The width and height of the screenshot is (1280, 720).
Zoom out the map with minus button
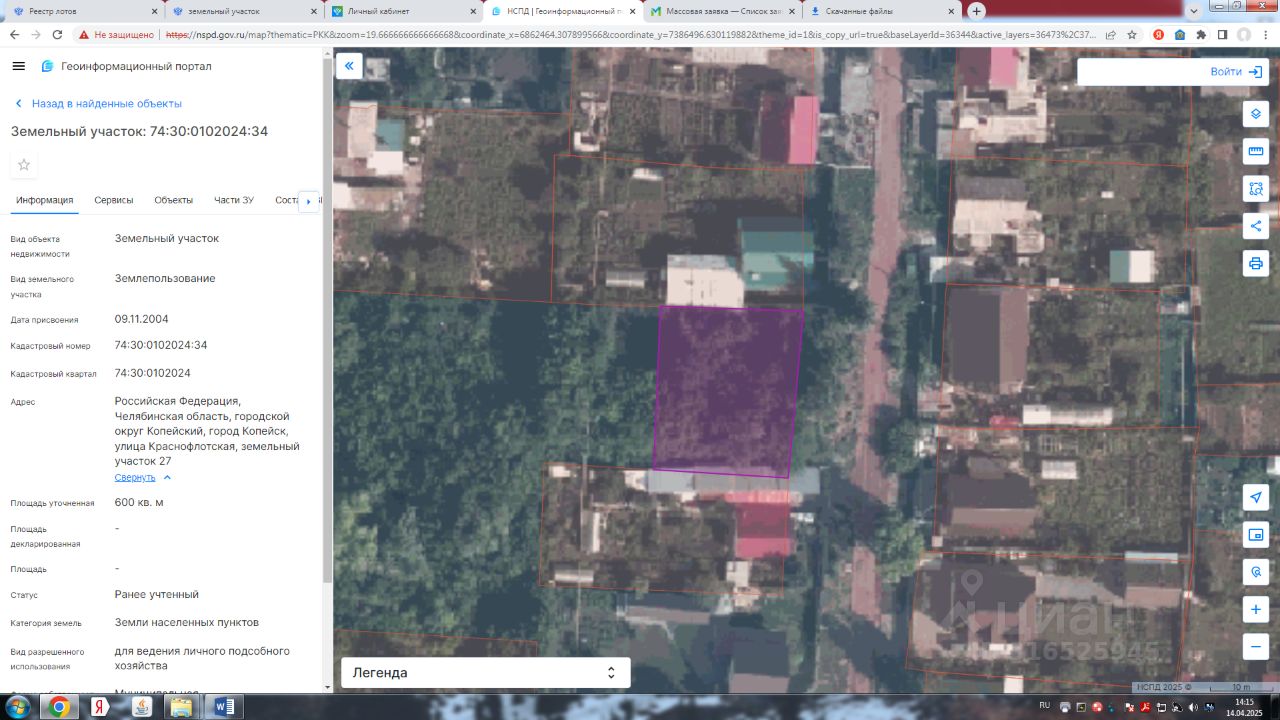click(1256, 646)
